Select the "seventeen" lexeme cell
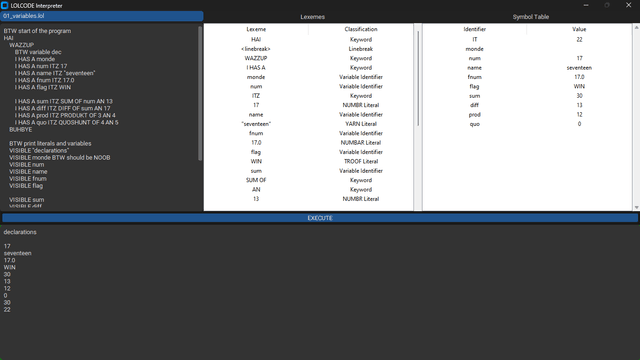The image size is (640, 360). coord(256,124)
